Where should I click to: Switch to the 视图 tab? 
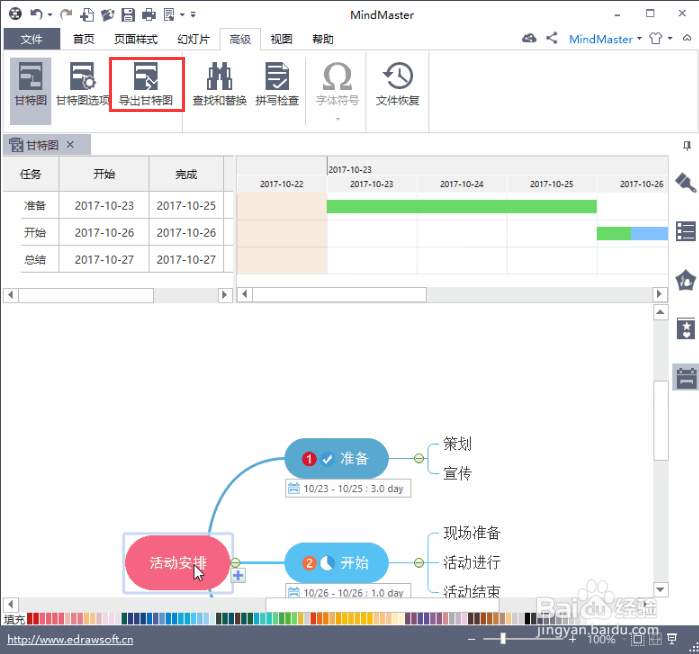point(281,39)
